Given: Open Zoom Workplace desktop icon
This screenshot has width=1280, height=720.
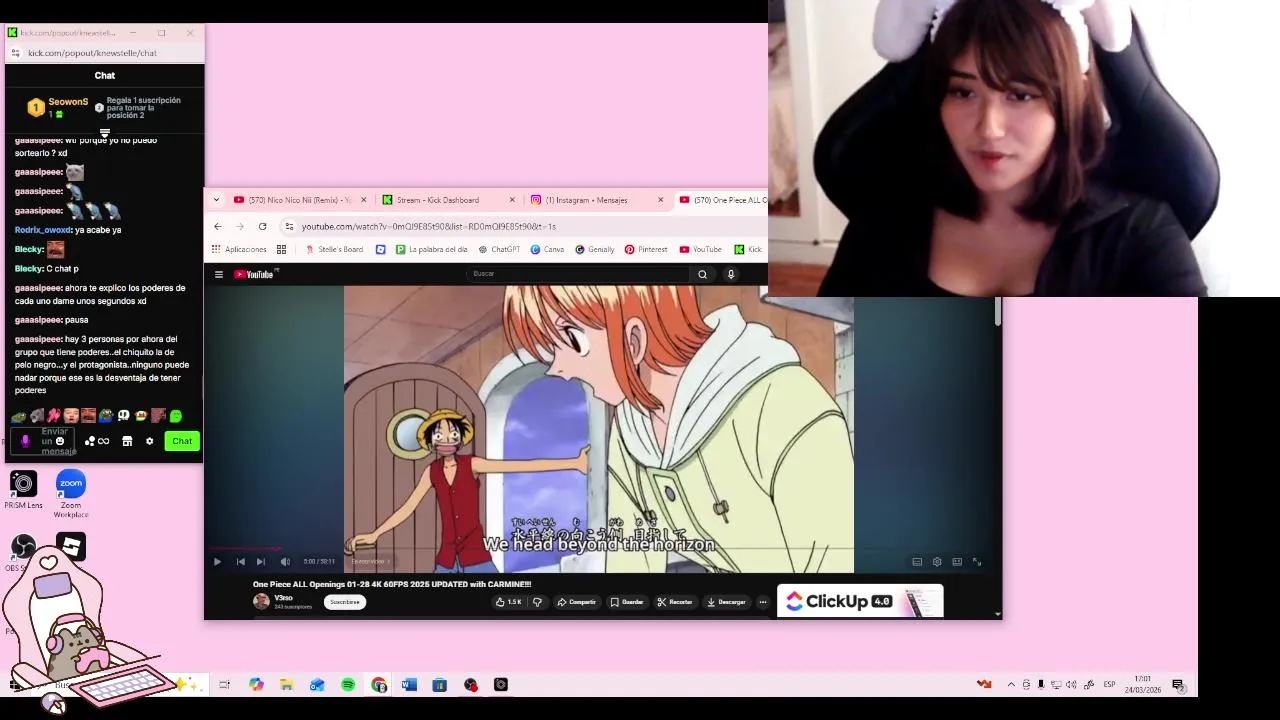Looking at the screenshot, I should (71, 494).
